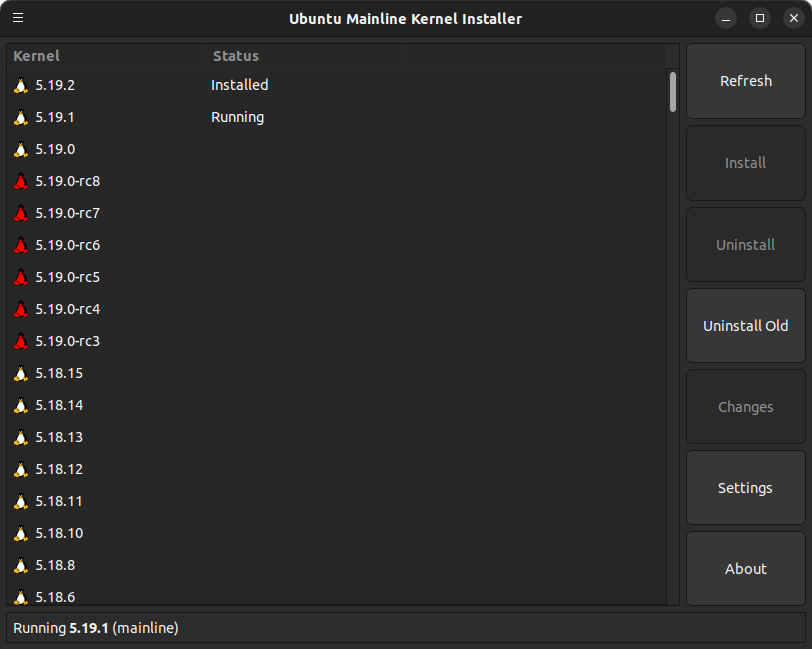Click the Installed status of 5.19.2
812x649 pixels.
pyautogui.click(x=240, y=85)
